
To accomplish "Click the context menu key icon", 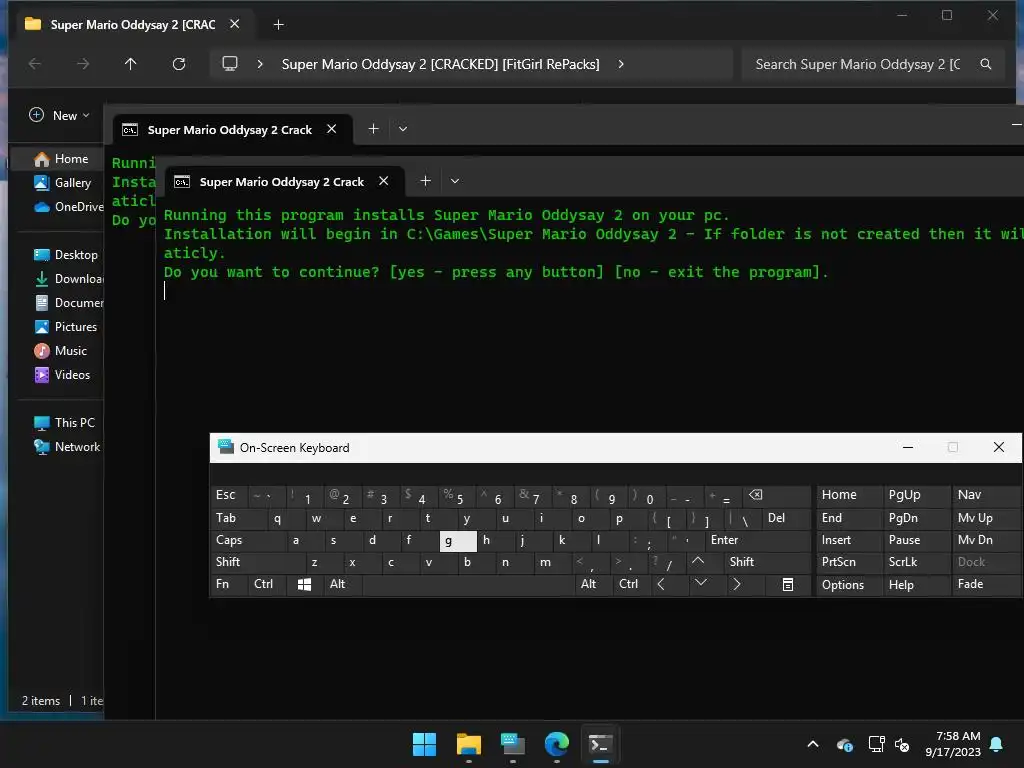I will (x=788, y=584).
